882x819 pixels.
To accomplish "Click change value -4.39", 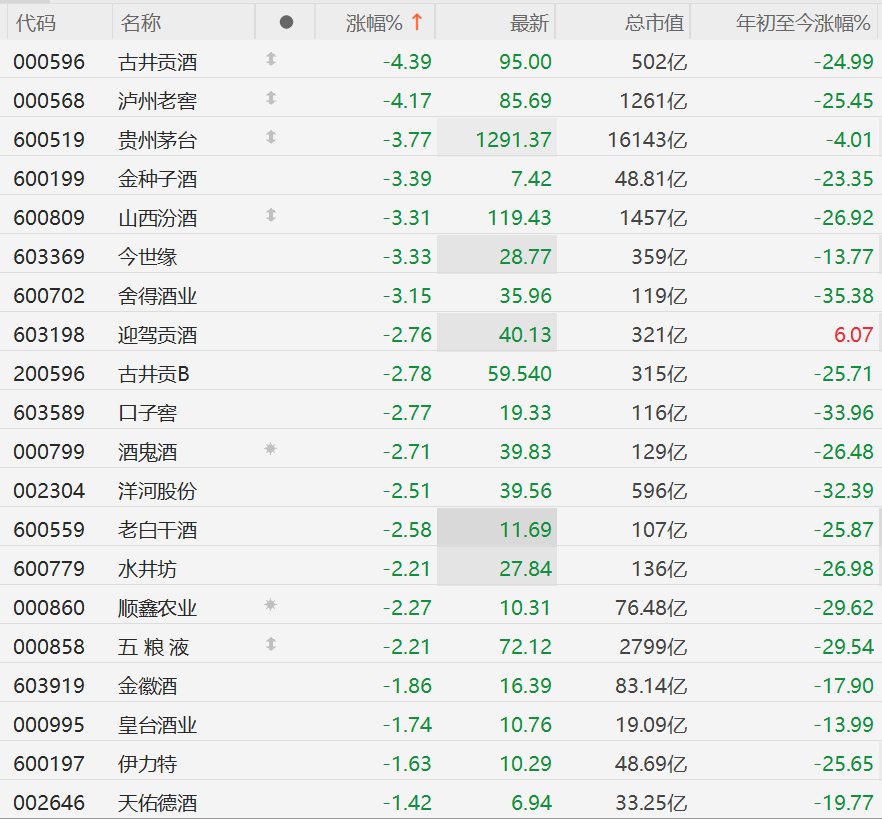I will (407, 62).
